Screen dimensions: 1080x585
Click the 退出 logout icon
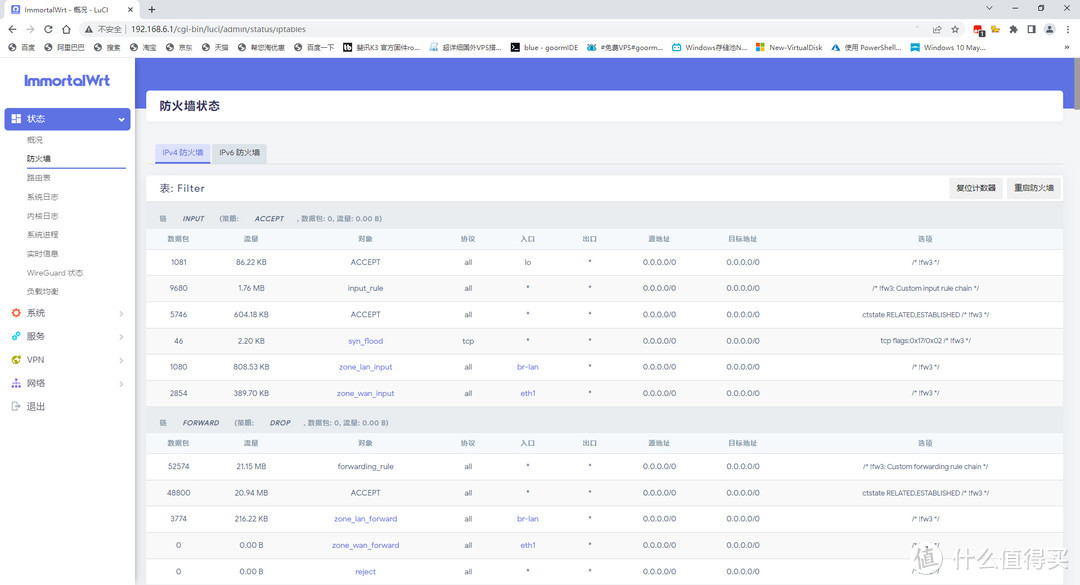pos(16,406)
